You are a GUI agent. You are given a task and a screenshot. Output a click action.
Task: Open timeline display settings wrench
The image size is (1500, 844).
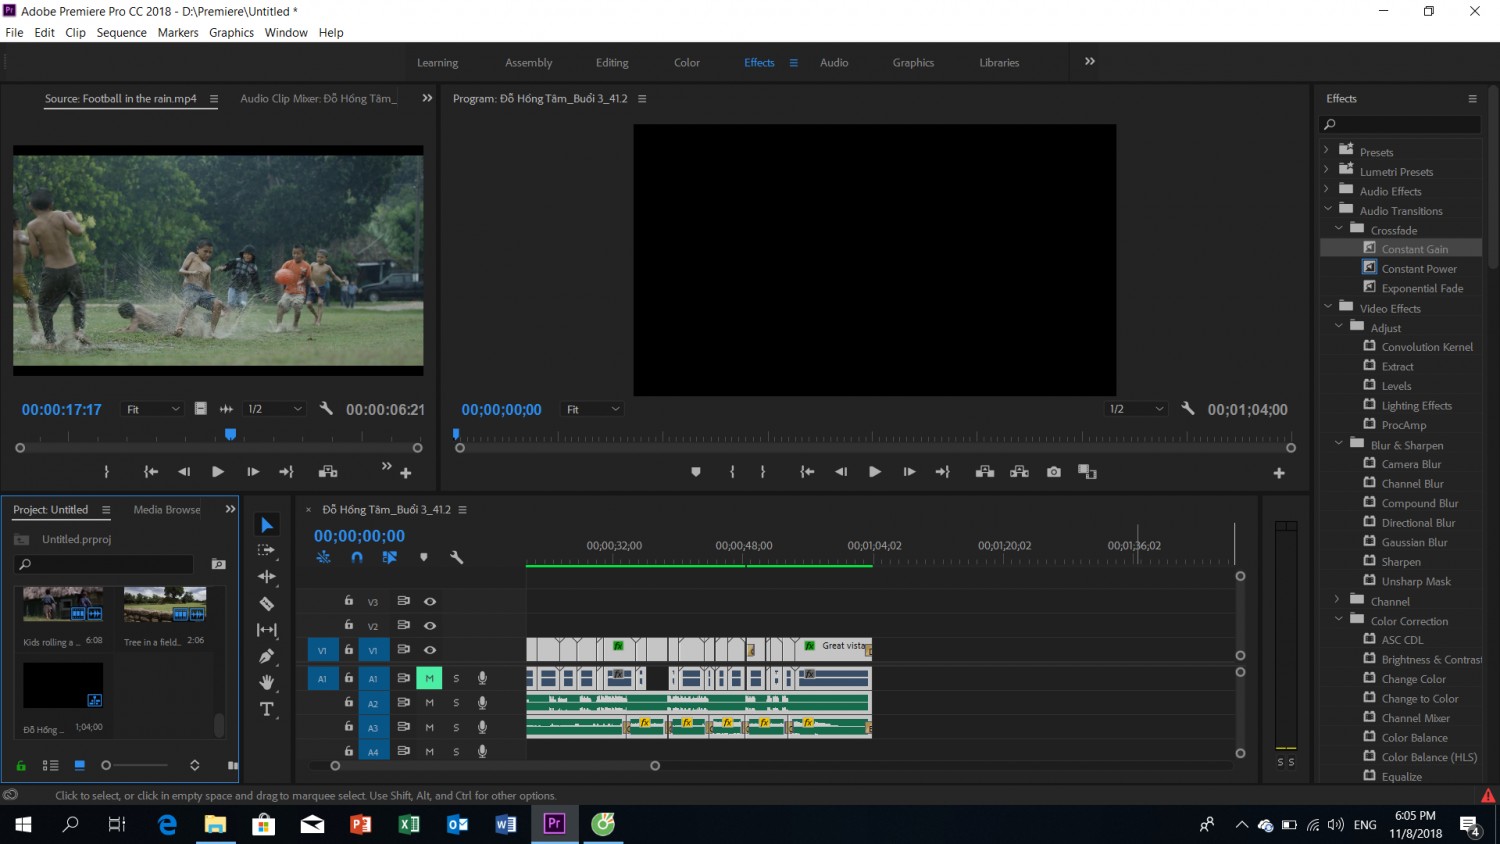(457, 558)
